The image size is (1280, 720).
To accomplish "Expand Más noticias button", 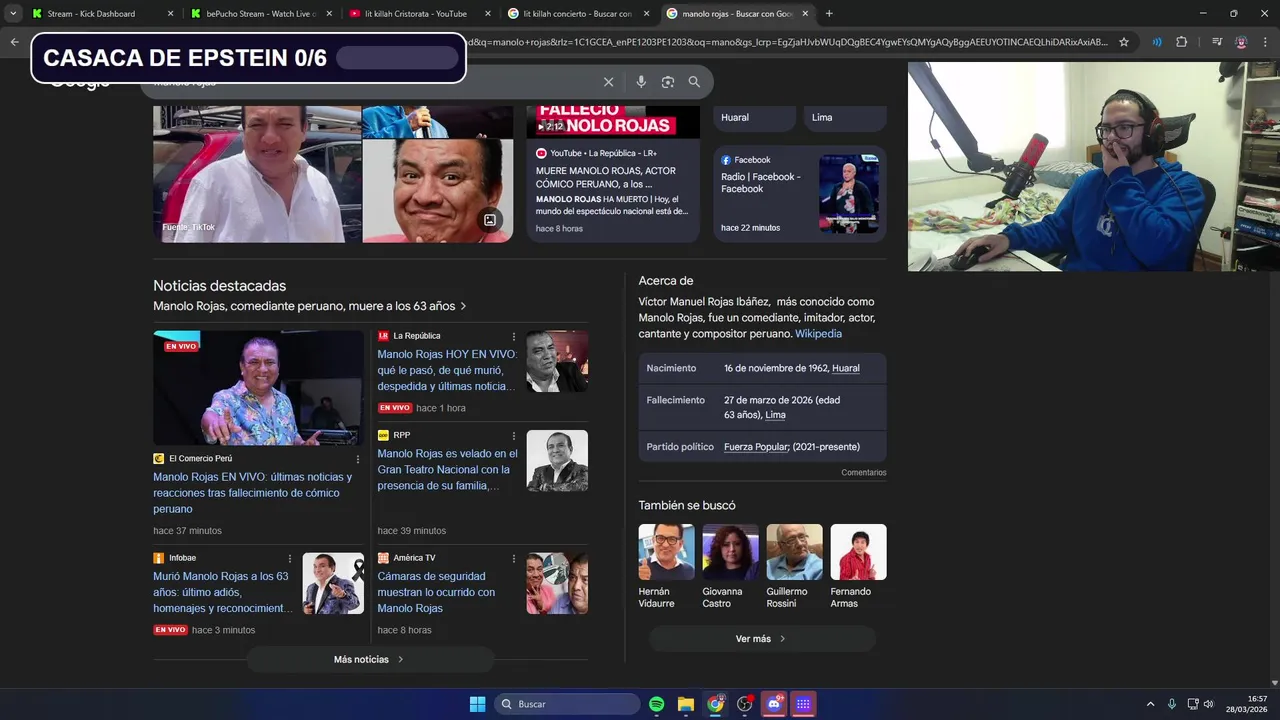I will (x=370, y=659).
